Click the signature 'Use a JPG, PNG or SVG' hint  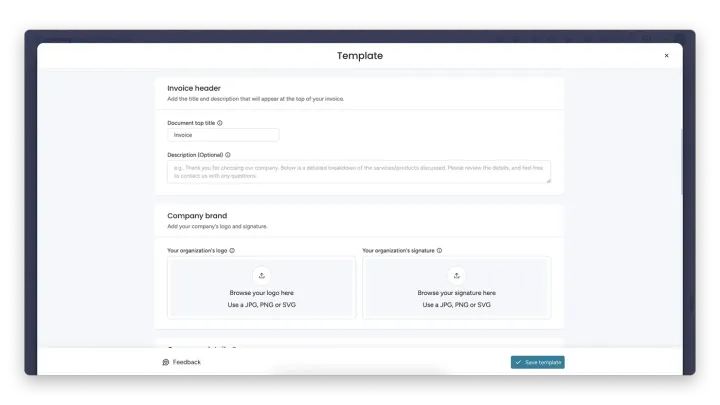457,305
